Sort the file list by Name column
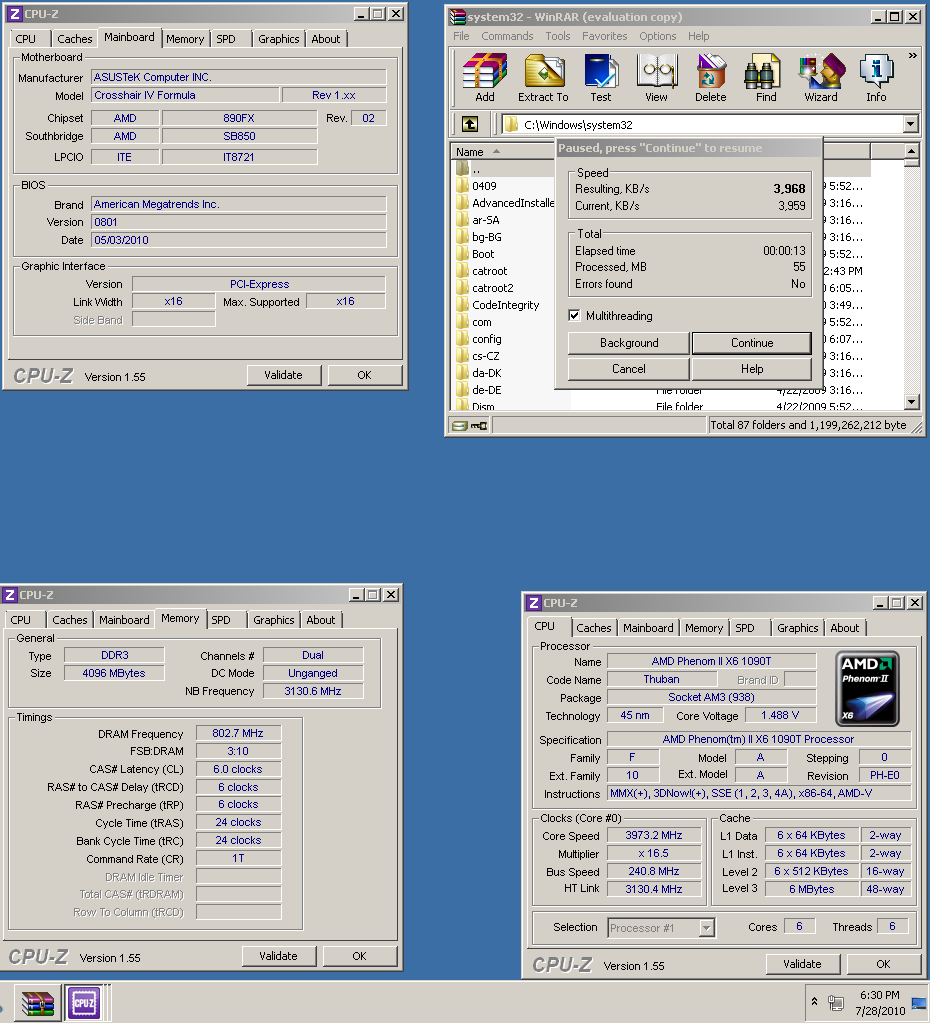This screenshot has height=1023, width=930. (x=503, y=151)
